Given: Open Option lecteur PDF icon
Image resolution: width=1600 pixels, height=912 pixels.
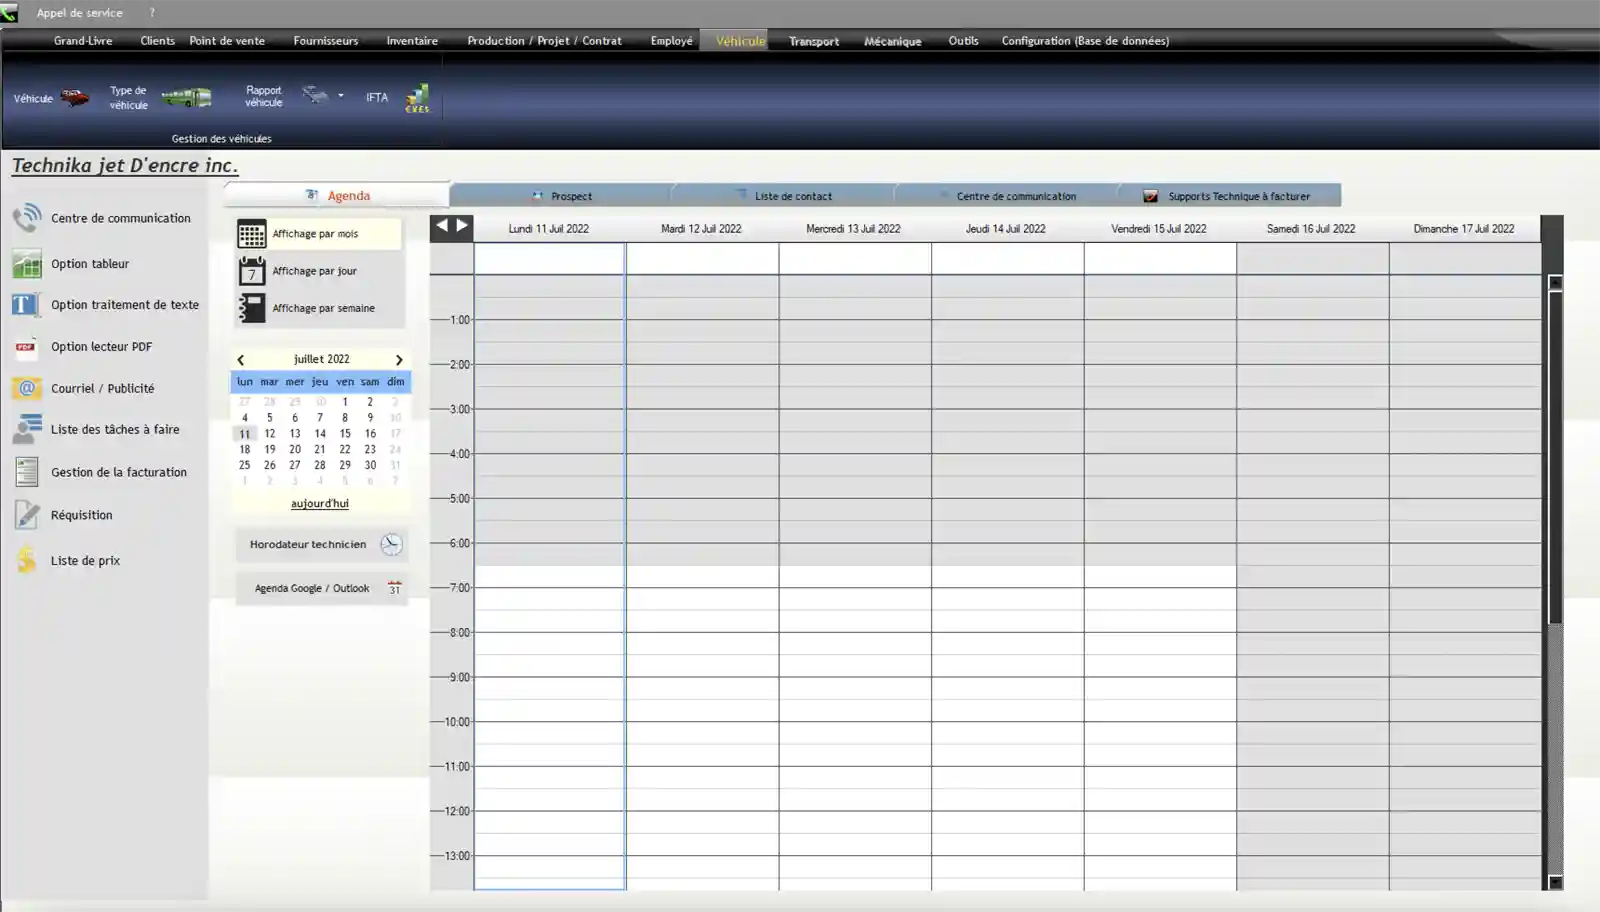Looking at the screenshot, I should (26, 347).
